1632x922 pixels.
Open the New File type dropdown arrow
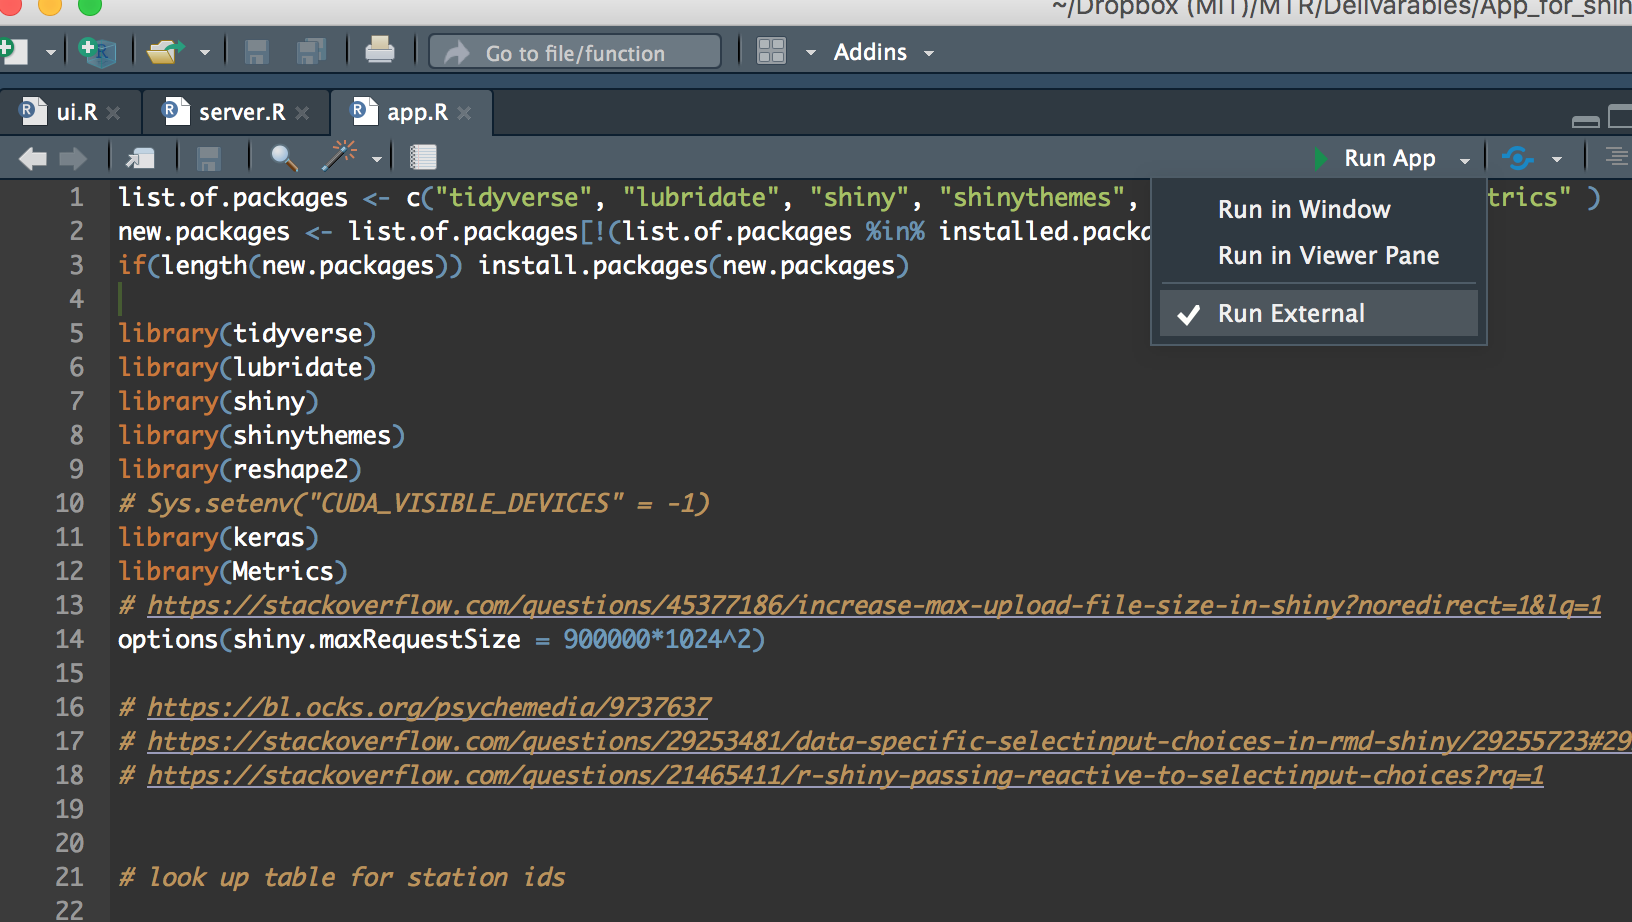[x=50, y=52]
